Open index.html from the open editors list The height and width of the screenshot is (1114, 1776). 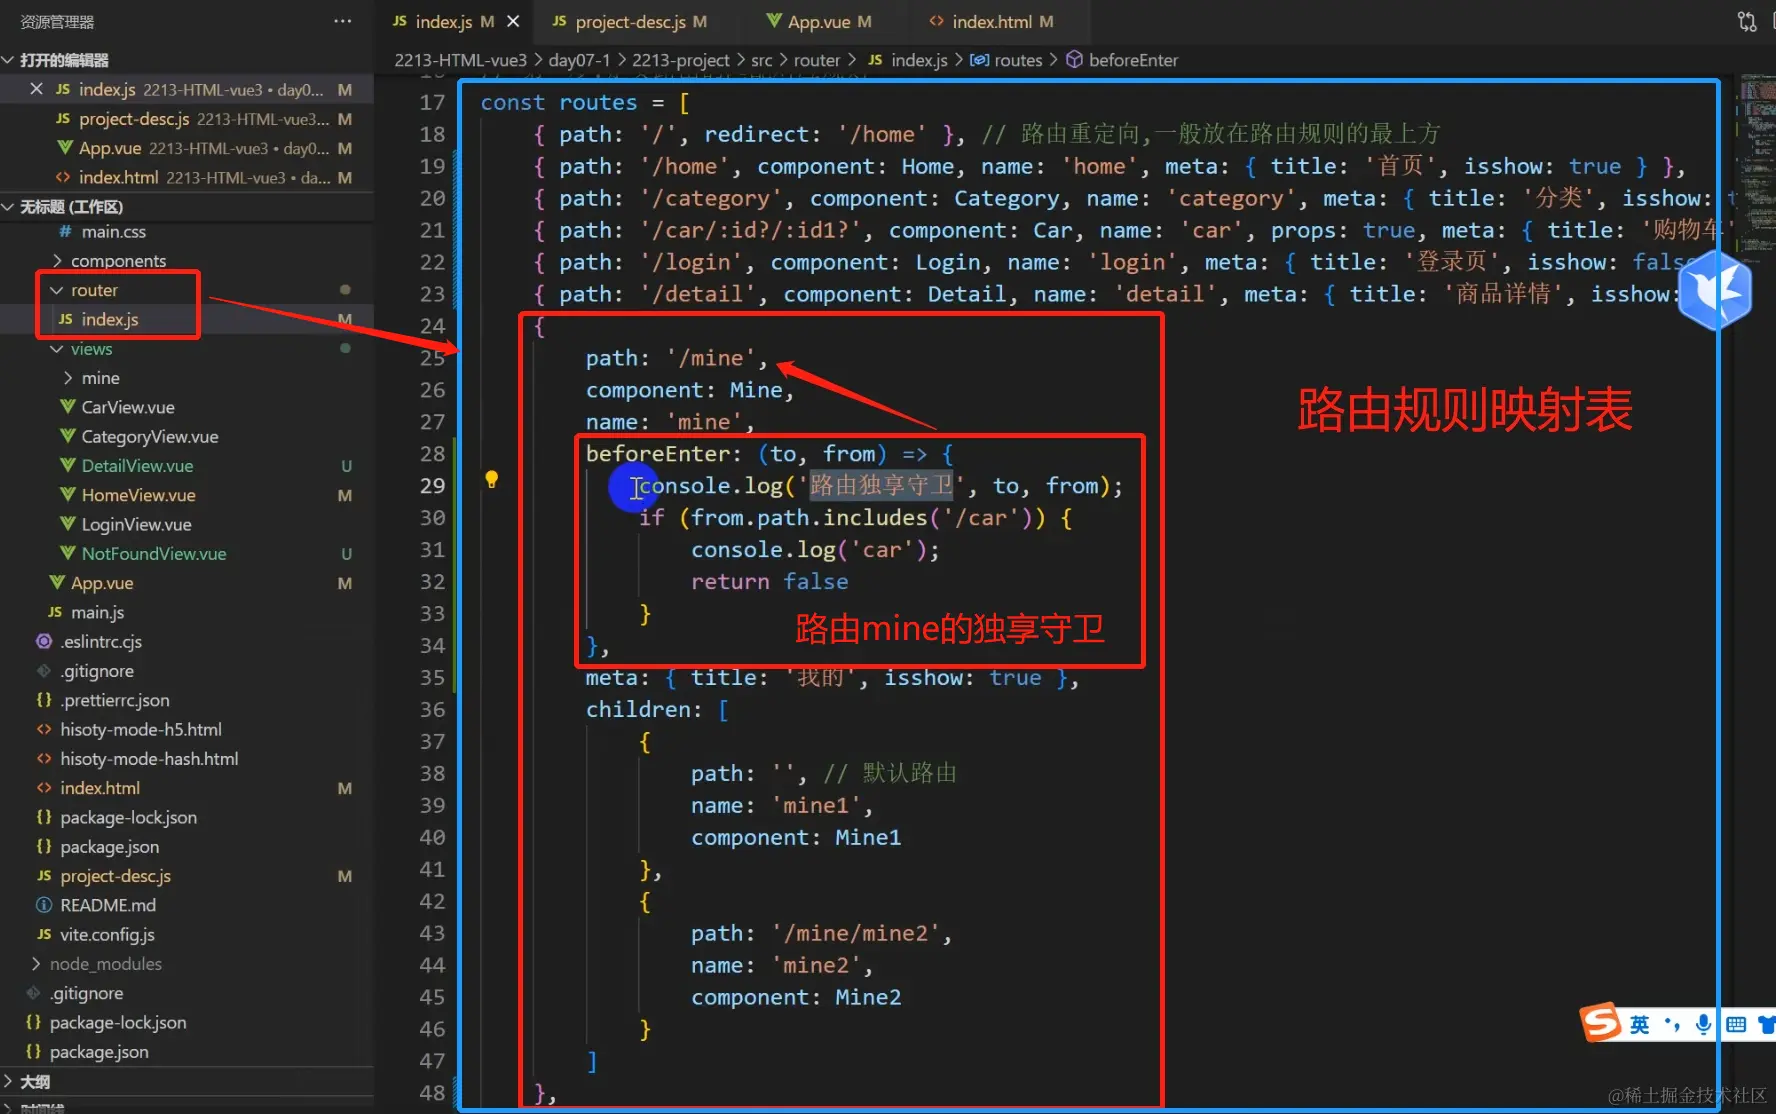pyautogui.click(x=187, y=177)
